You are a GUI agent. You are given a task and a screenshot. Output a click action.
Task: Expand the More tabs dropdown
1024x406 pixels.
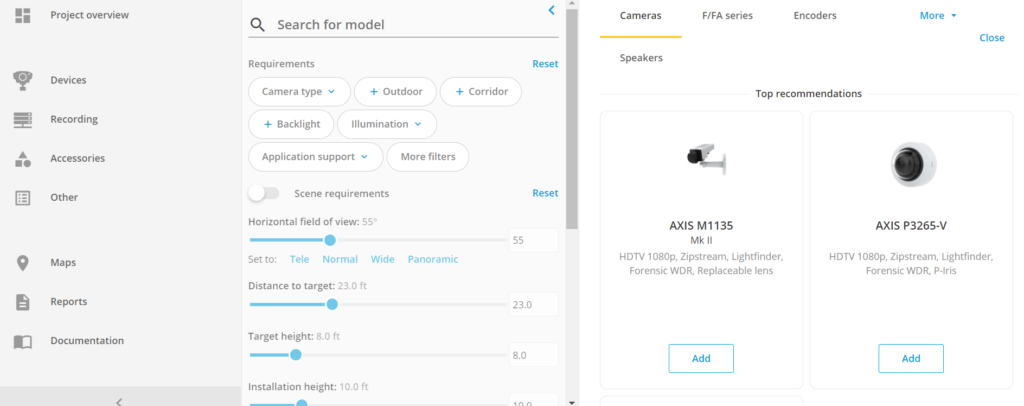(x=938, y=16)
